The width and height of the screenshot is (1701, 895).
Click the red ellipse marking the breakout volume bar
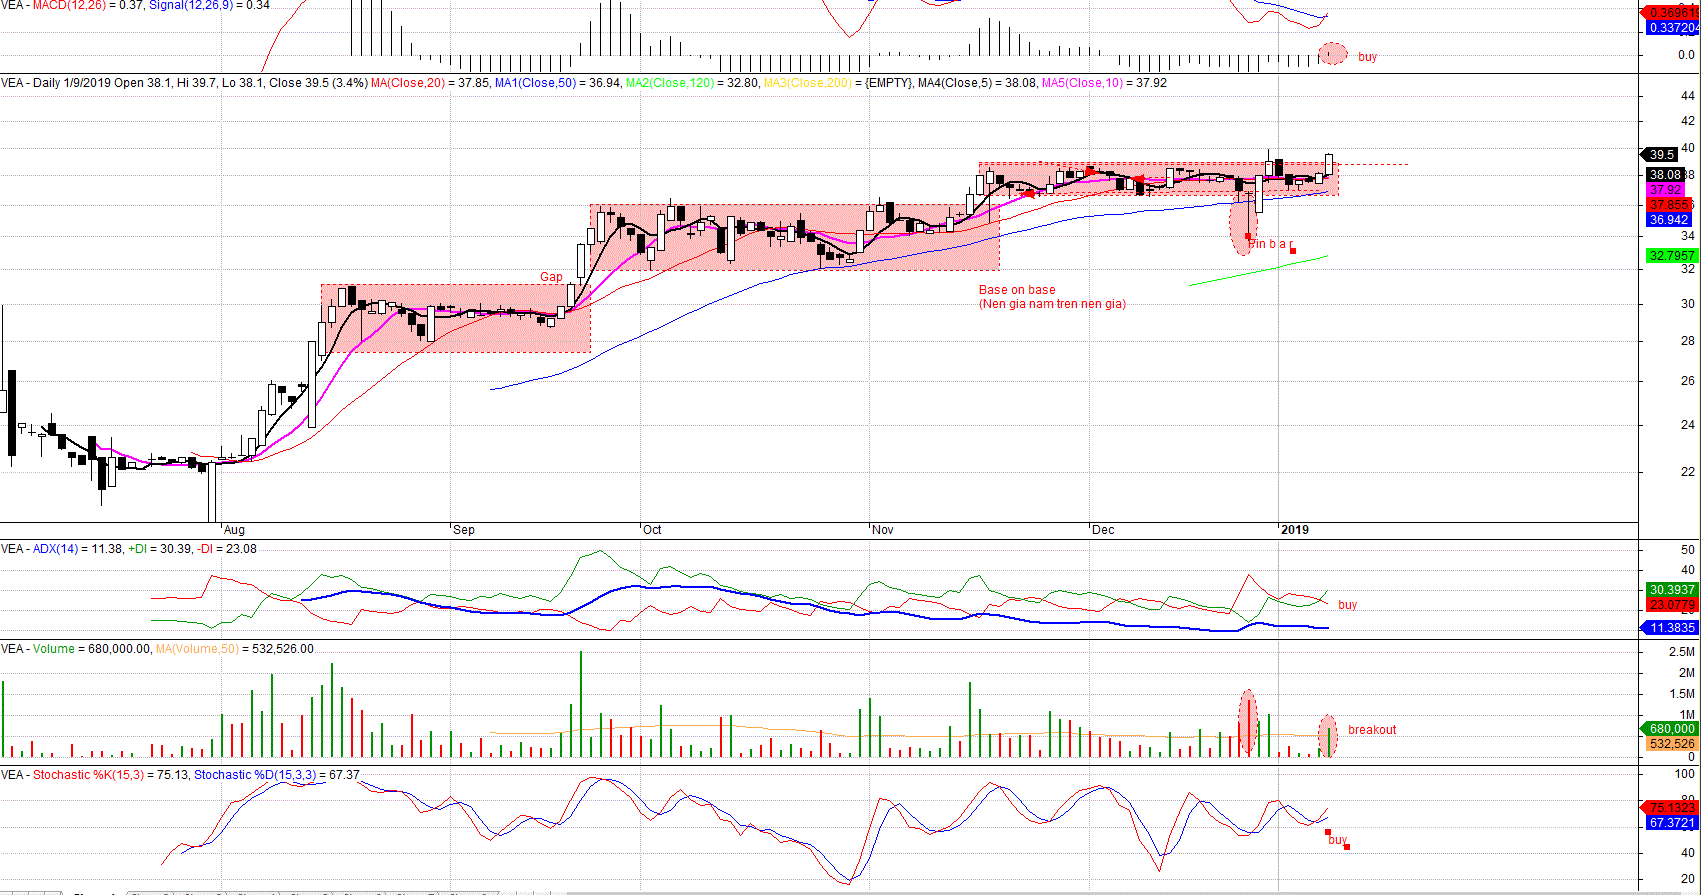point(1328,736)
